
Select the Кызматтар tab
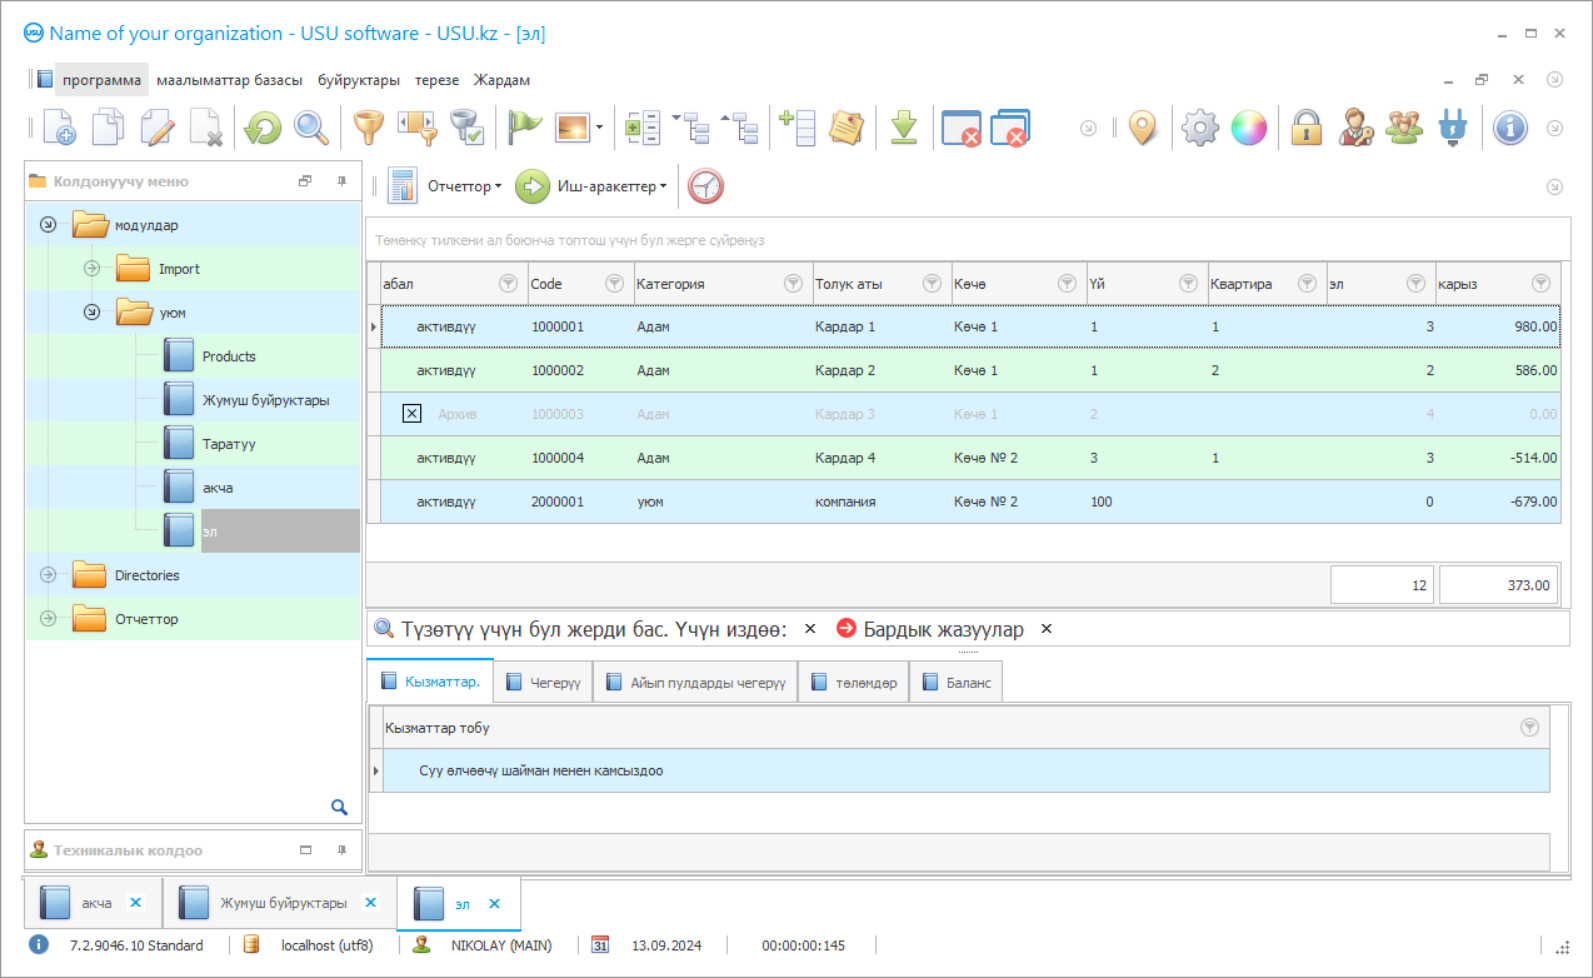431,681
